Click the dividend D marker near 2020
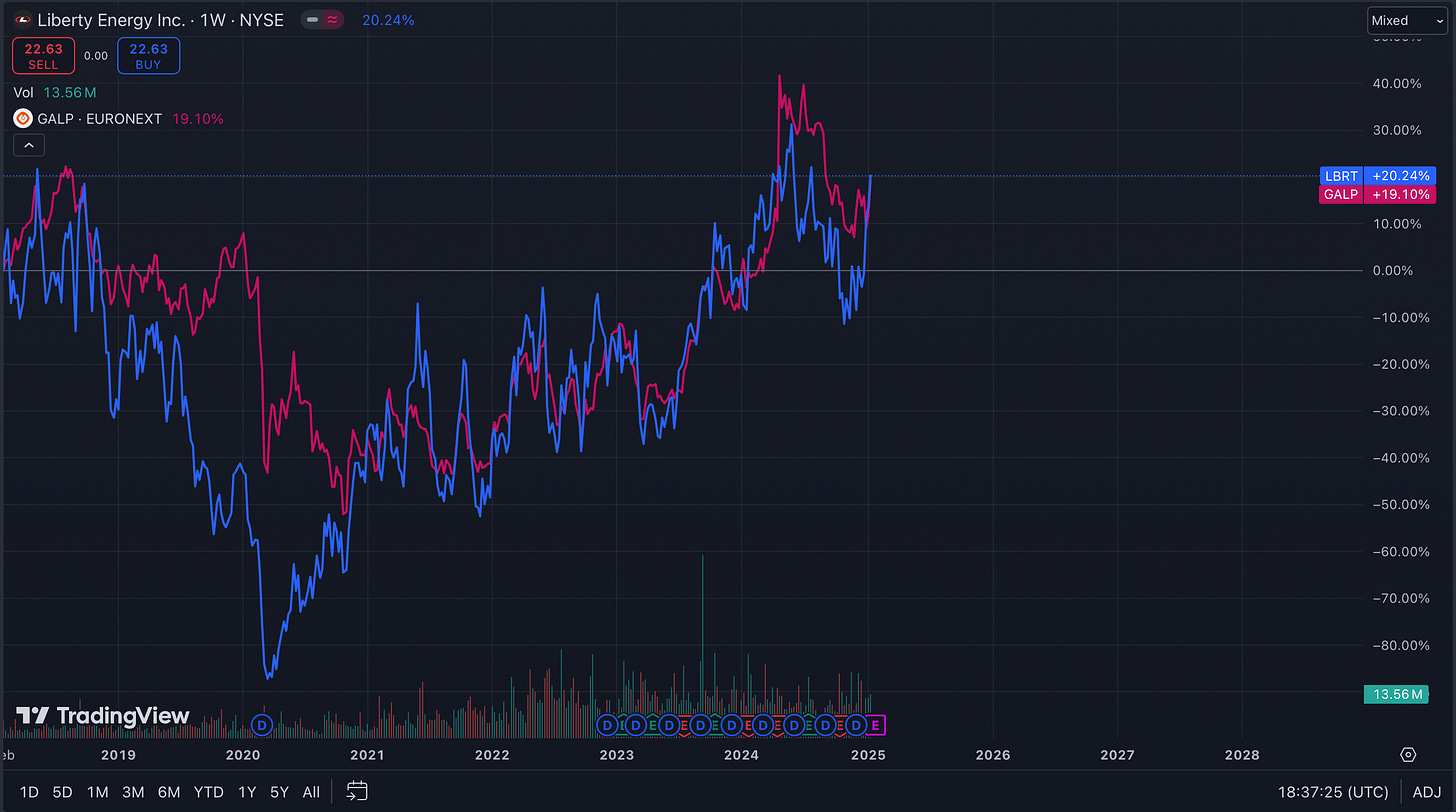 tap(262, 724)
